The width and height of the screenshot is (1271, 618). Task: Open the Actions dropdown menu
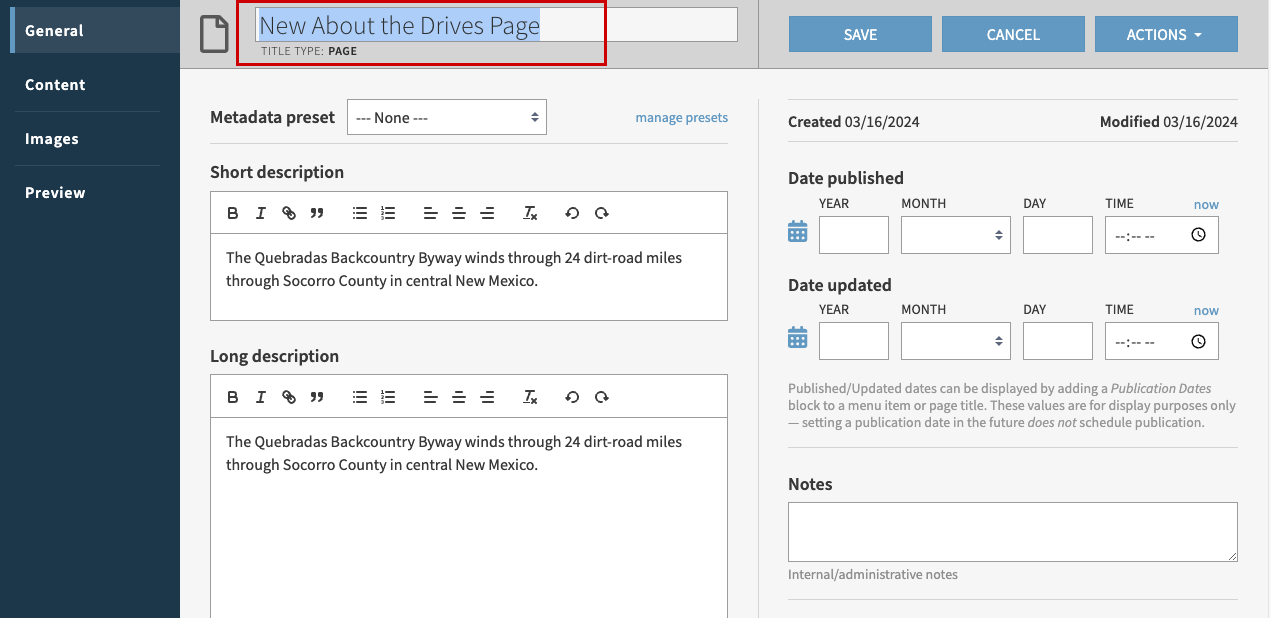[x=1165, y=34]
